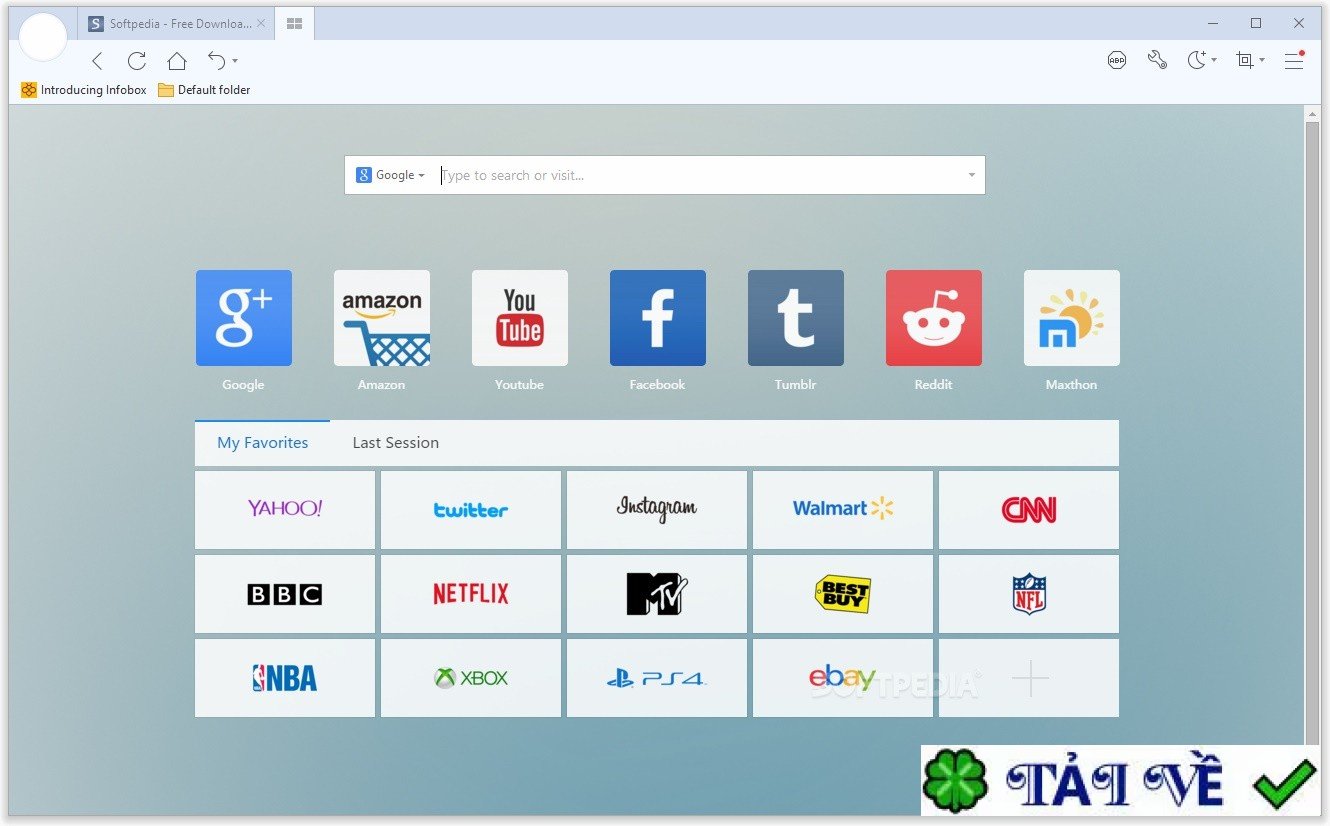The height and width of the screenshot is (826, 1330).
Task: Open the Tumblr quick dial tile
Action: pos(796,318)
